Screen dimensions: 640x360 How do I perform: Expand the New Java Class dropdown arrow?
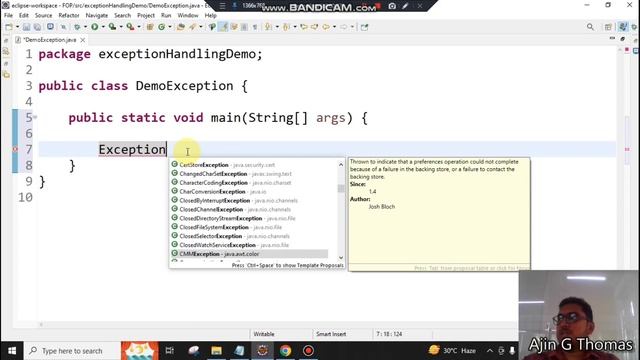170,27
